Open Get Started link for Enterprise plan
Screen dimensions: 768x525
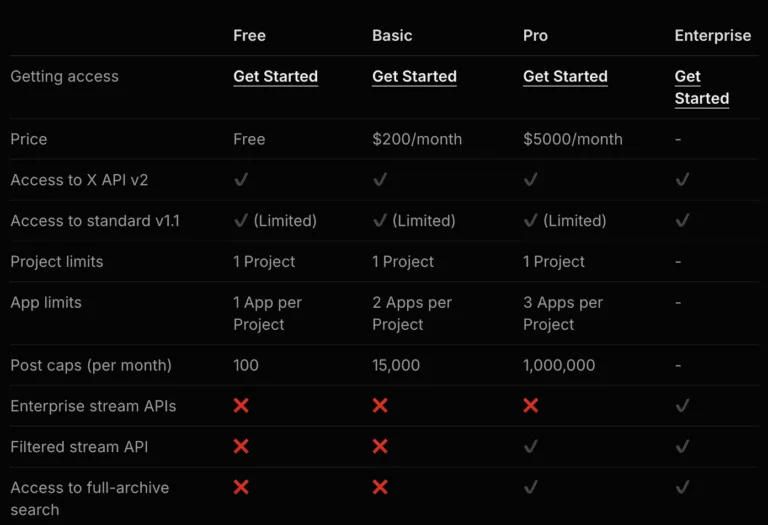[701, 87]
